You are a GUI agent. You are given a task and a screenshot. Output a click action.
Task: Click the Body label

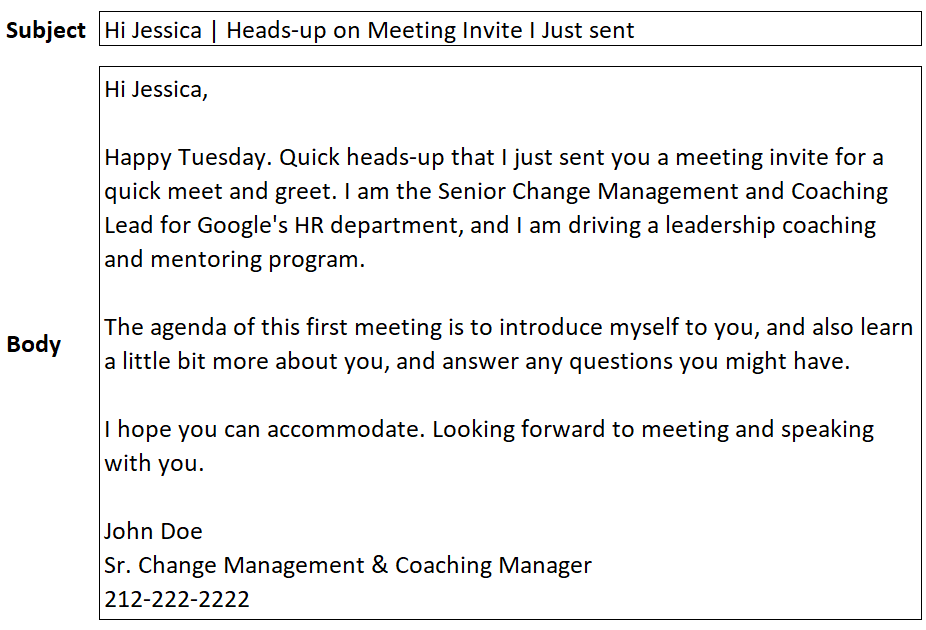pos(34,344)
